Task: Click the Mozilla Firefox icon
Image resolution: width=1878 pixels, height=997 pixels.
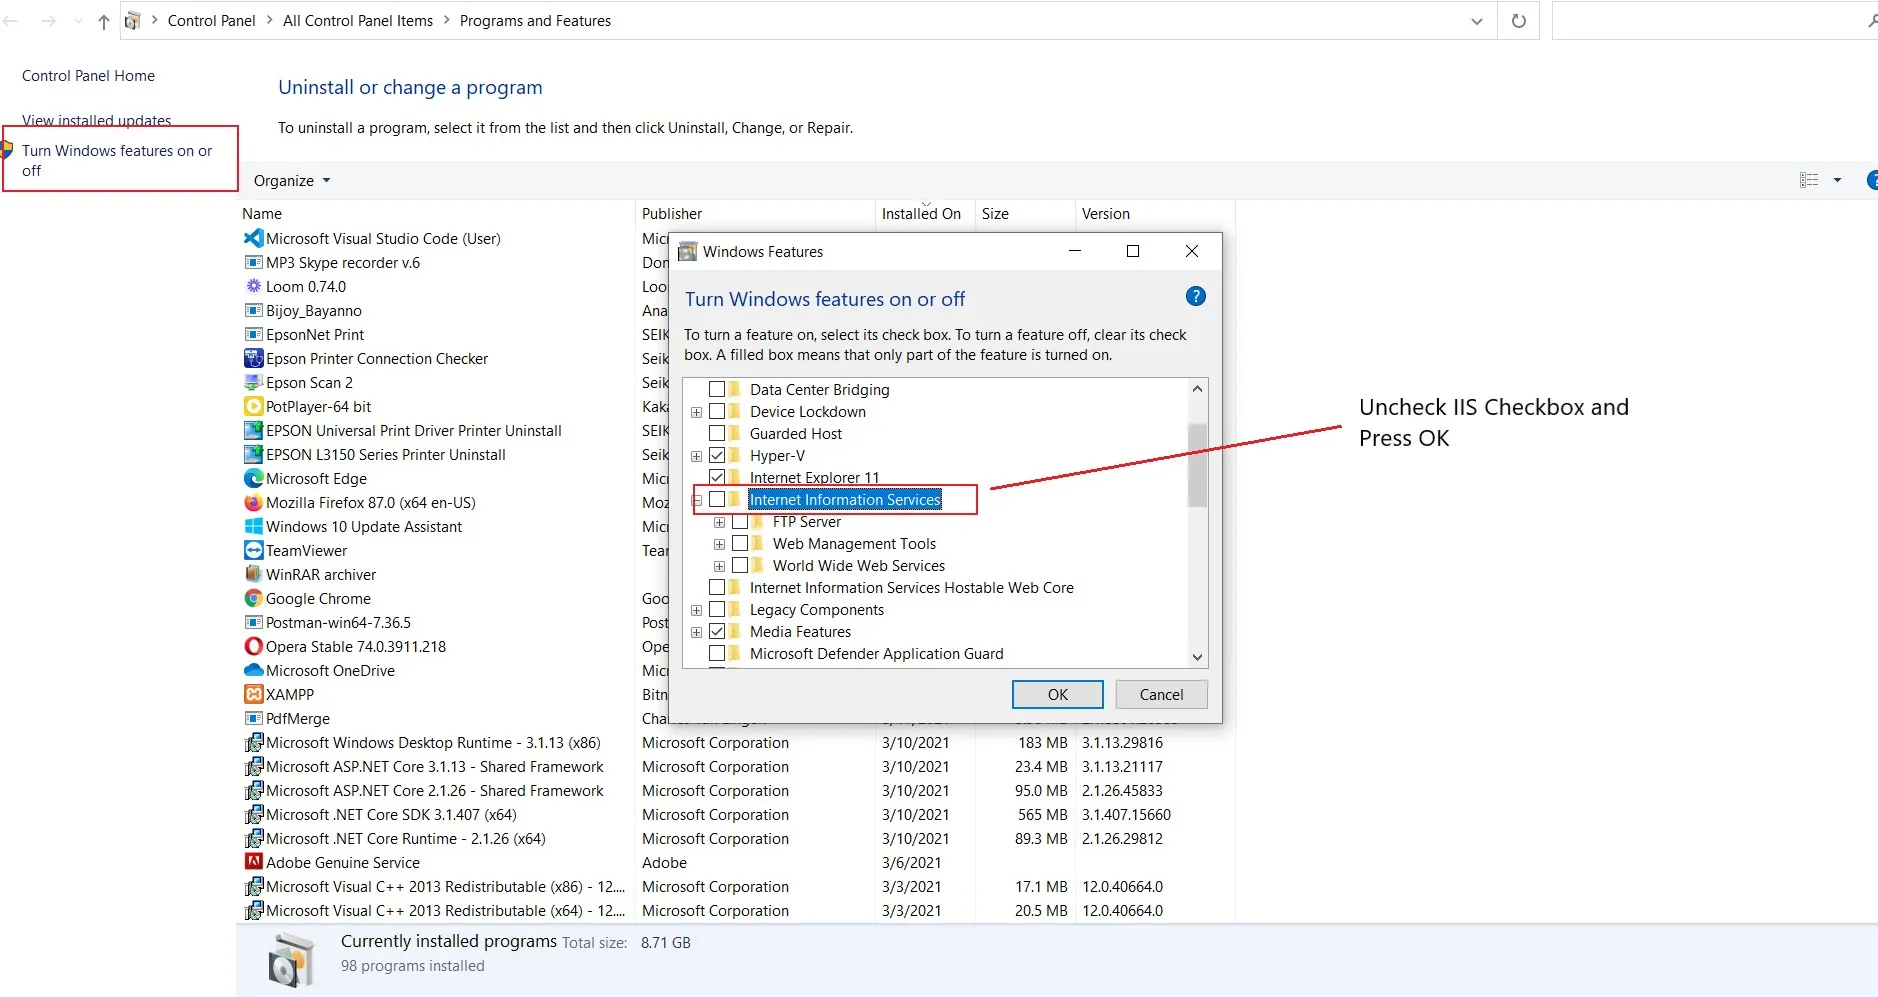Action: 253,502
